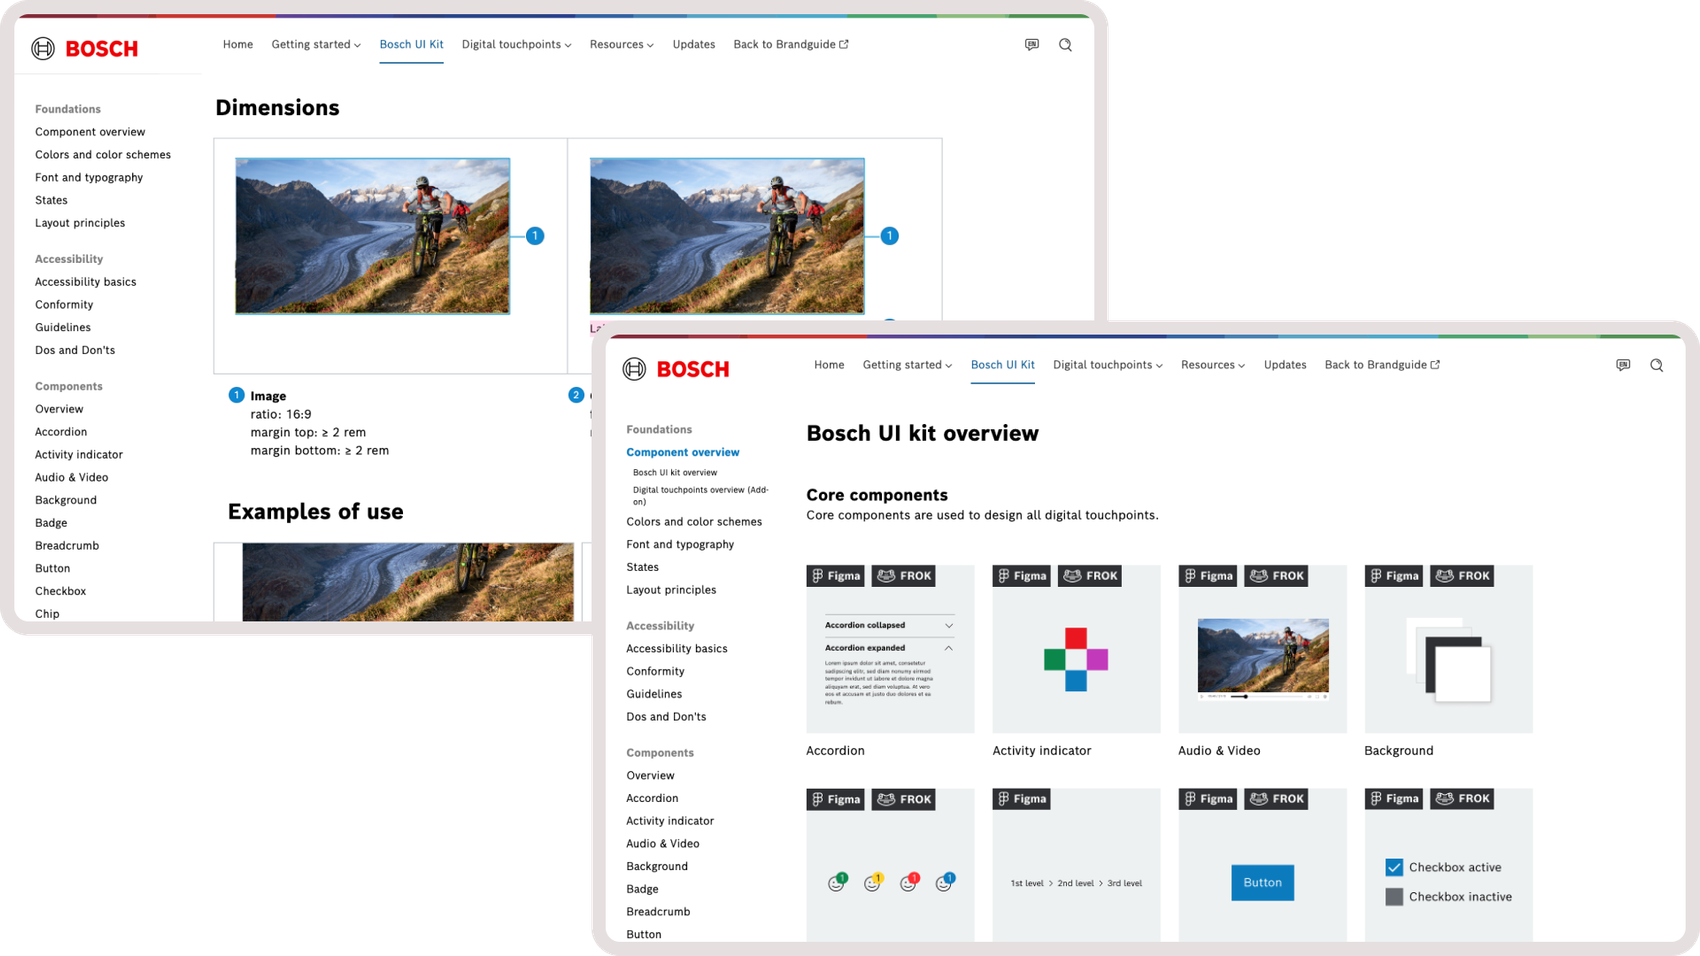Click search icon in the back window
Image resolution: width=1700 pixels, height=956 pixels.
1065,45
